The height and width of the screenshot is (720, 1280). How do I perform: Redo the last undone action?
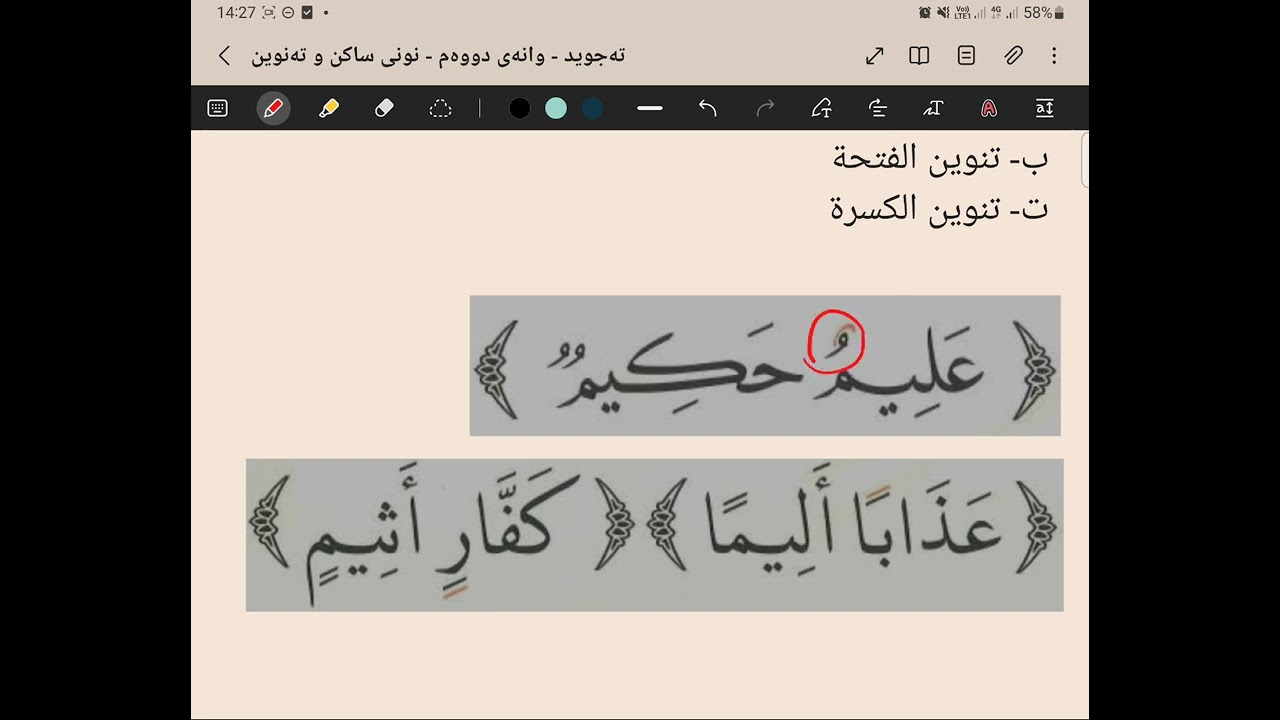click(x=765, y=109)
